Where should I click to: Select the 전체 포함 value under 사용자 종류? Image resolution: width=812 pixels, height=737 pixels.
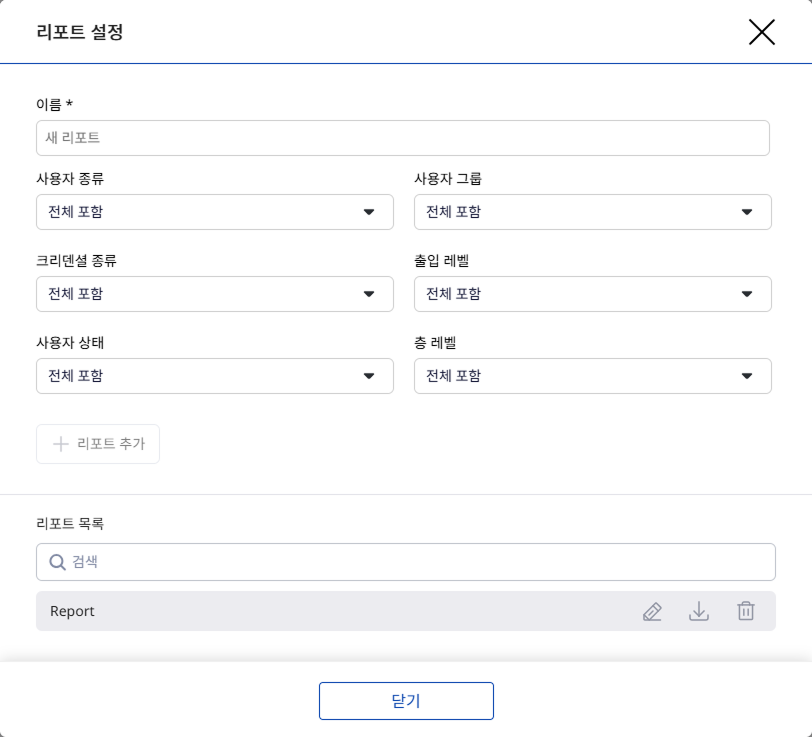pos(76,212)
